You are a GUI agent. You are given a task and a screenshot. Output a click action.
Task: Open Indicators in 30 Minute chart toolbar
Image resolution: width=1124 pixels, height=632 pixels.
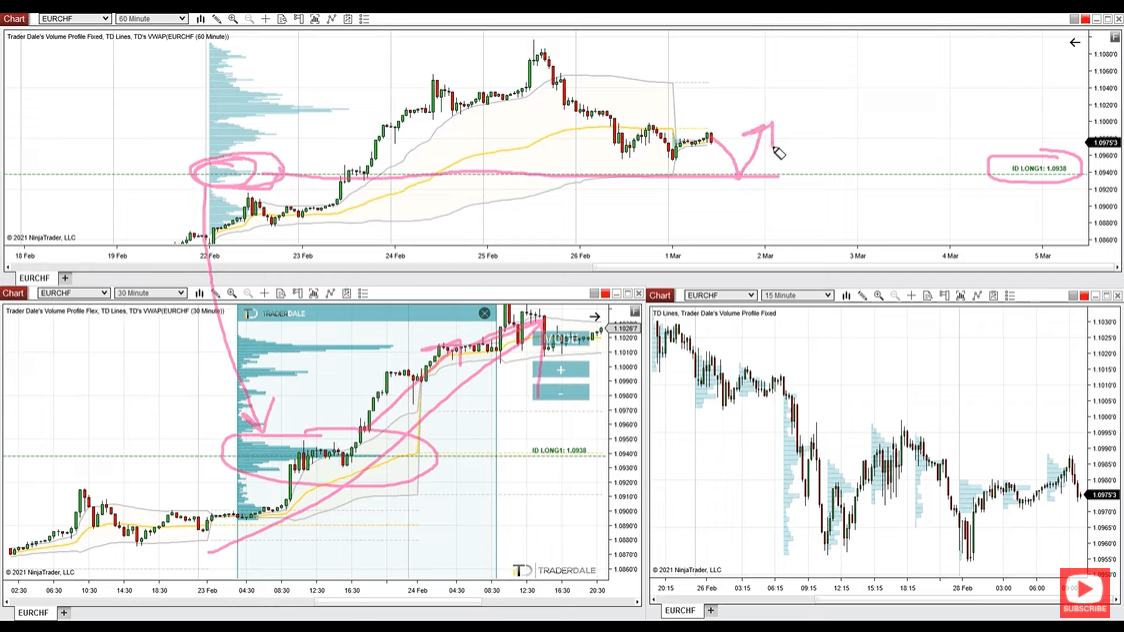[330, 293]
